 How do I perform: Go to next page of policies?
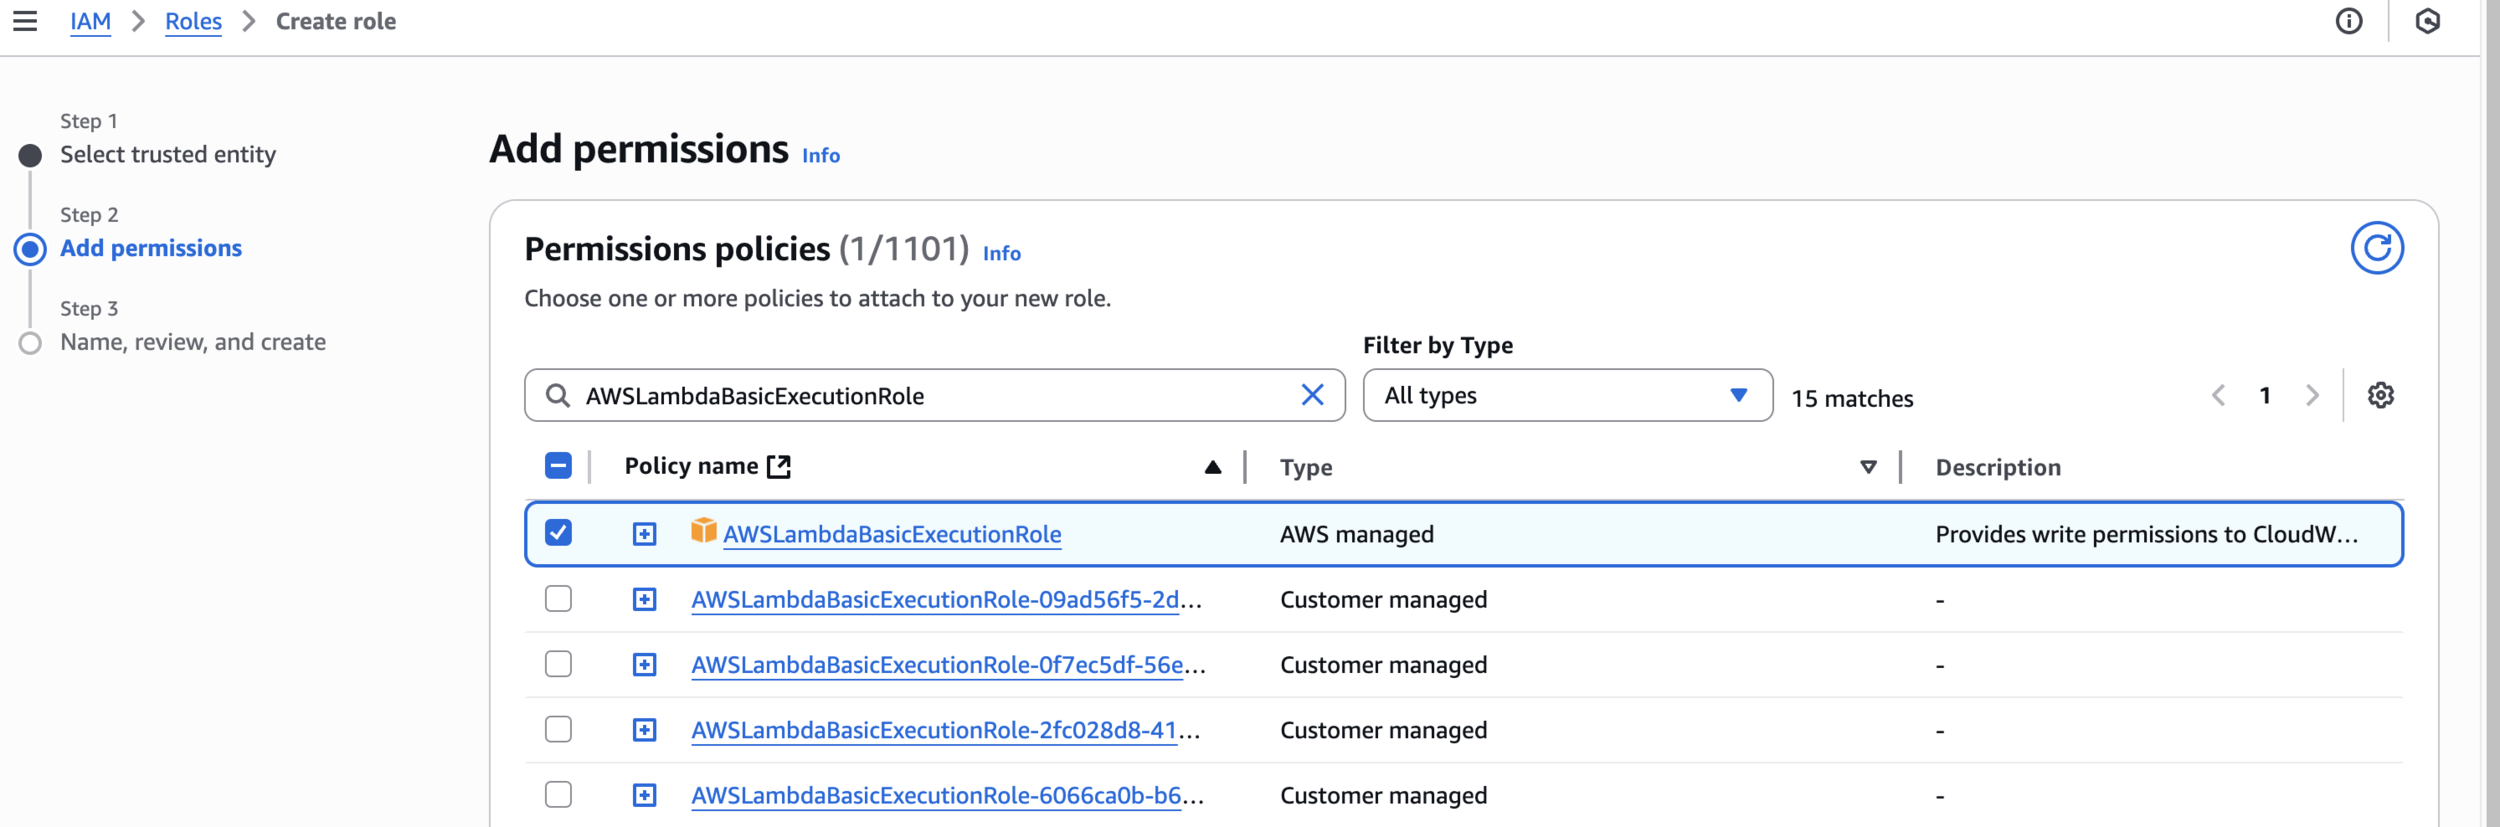point(2312,395)
